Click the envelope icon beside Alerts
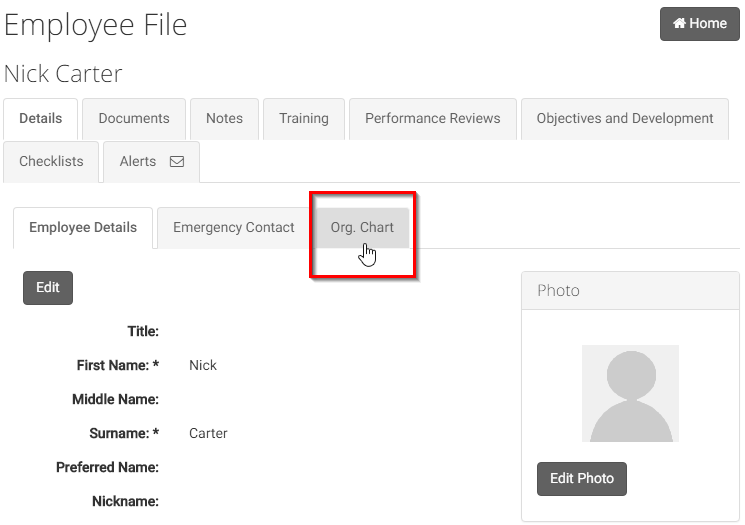745x525 pixels. [177, 162]
